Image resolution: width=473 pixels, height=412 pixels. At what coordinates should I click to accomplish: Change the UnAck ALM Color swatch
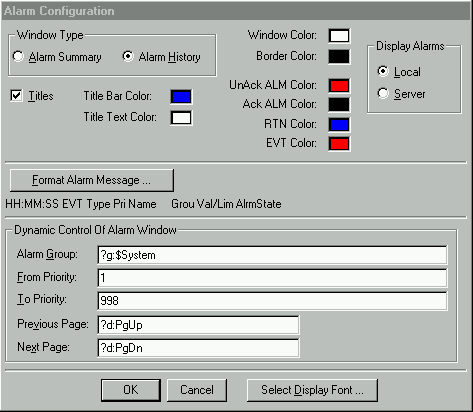pos(339,86)
